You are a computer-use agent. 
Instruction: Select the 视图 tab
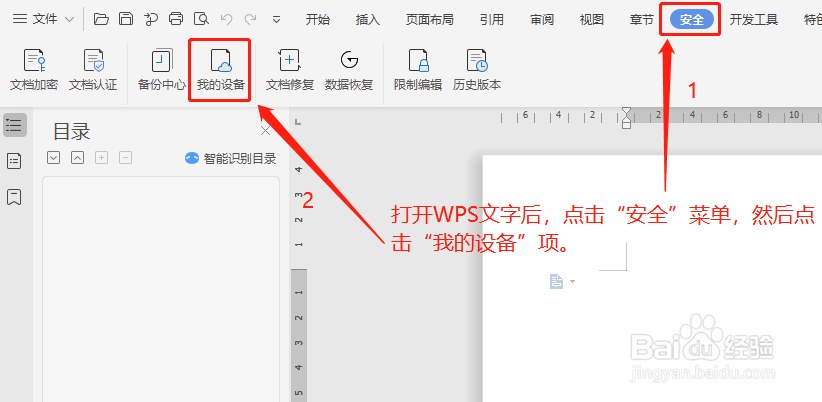point(592,20)
